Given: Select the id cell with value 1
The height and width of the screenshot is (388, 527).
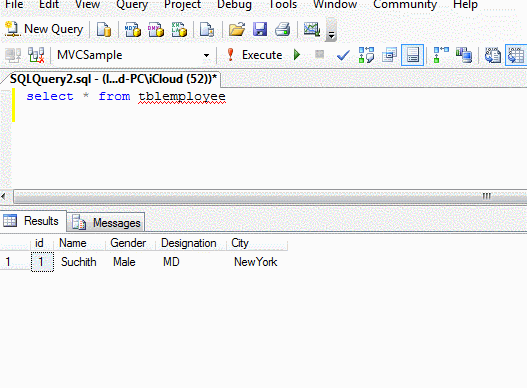Looking at the screenshot, I should pos(42,262).
